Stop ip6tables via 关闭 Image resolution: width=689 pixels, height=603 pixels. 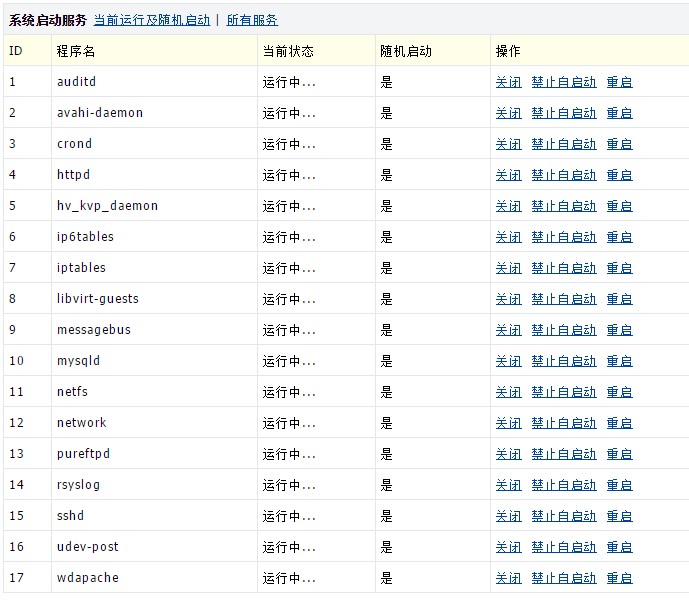coord(508,237)
